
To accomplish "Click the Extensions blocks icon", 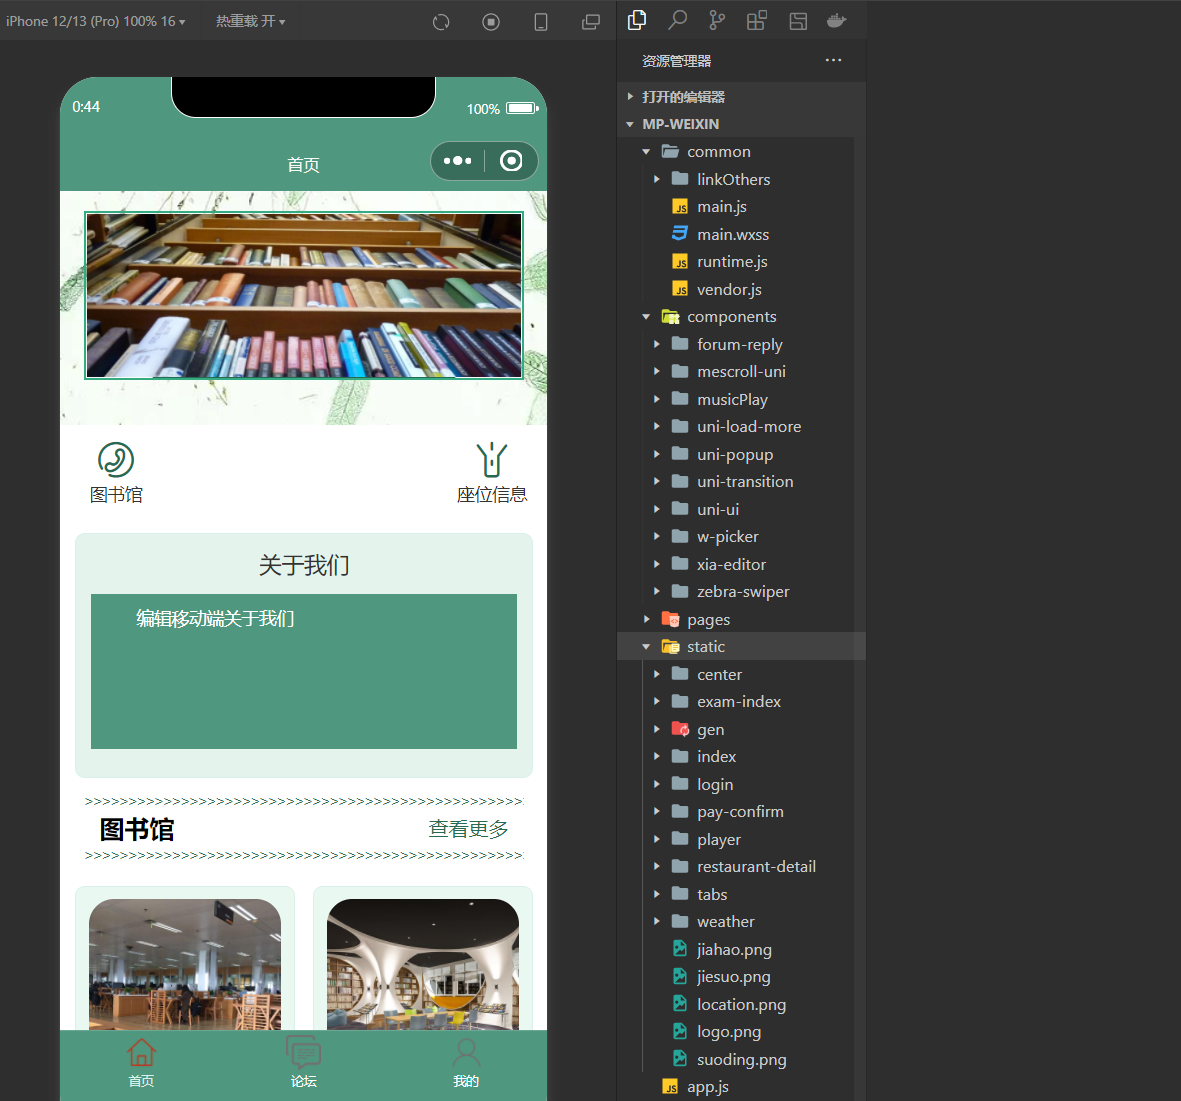I will [756, 20].
